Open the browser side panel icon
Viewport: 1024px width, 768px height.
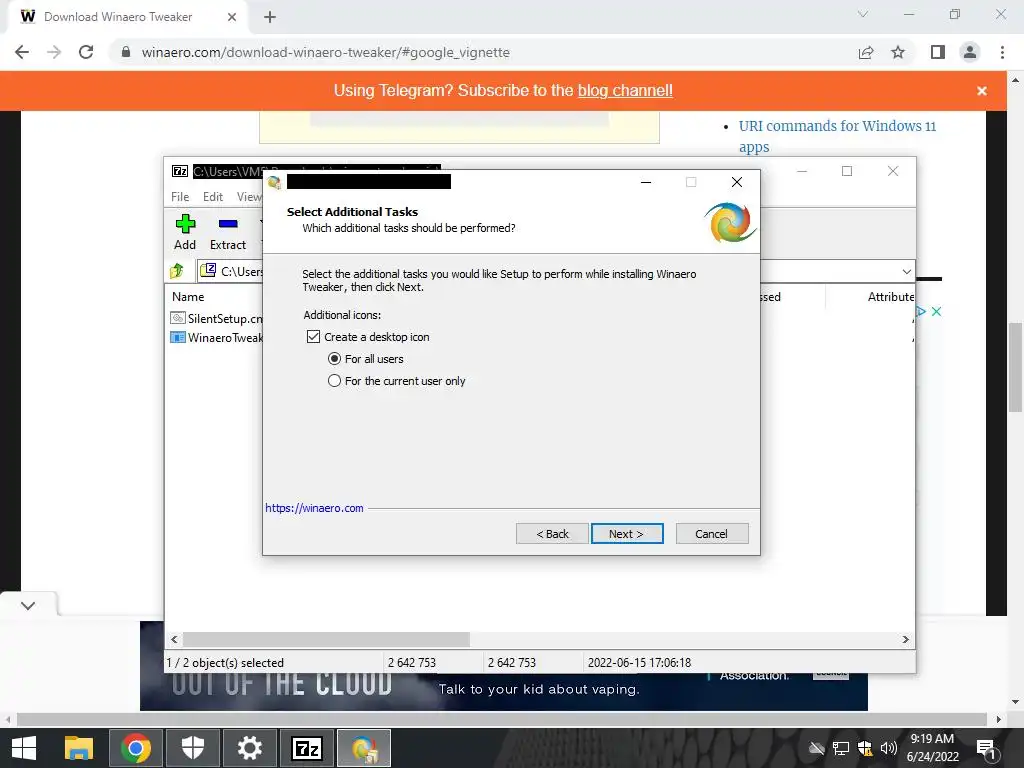(938, 52)
